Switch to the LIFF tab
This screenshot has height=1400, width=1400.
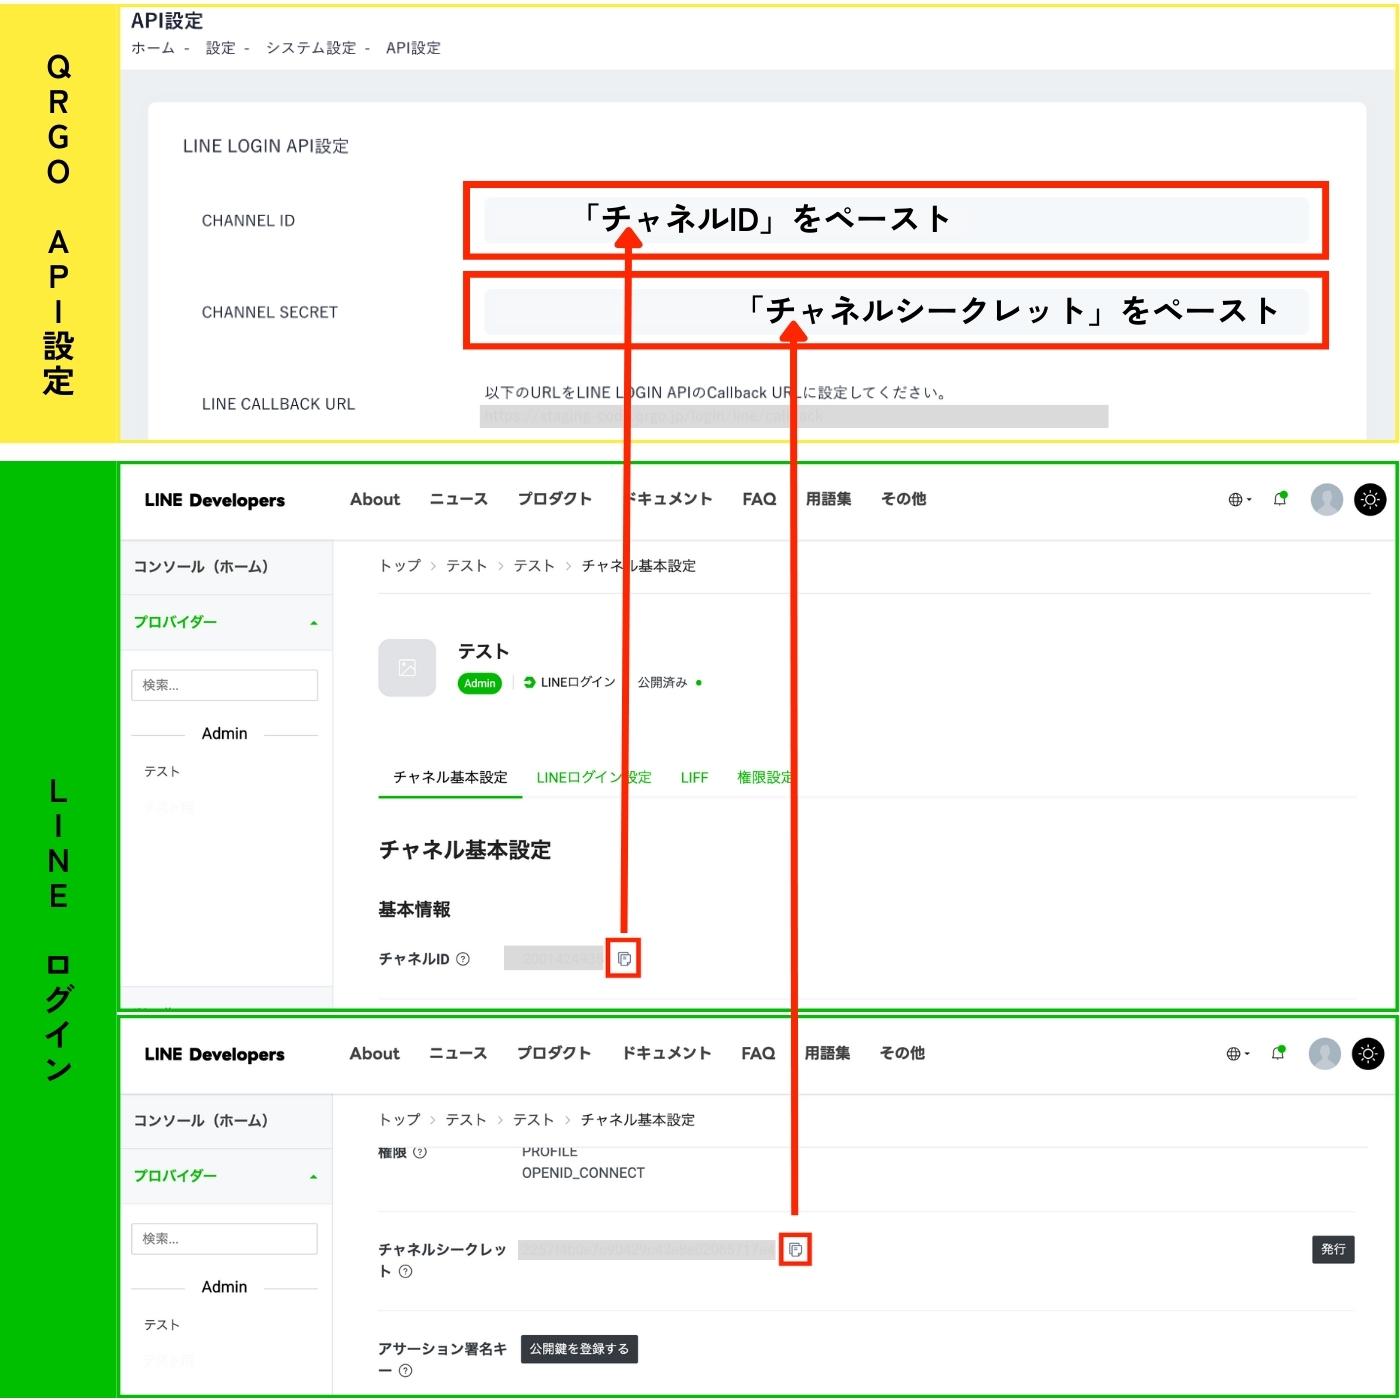tap(694, 777)
